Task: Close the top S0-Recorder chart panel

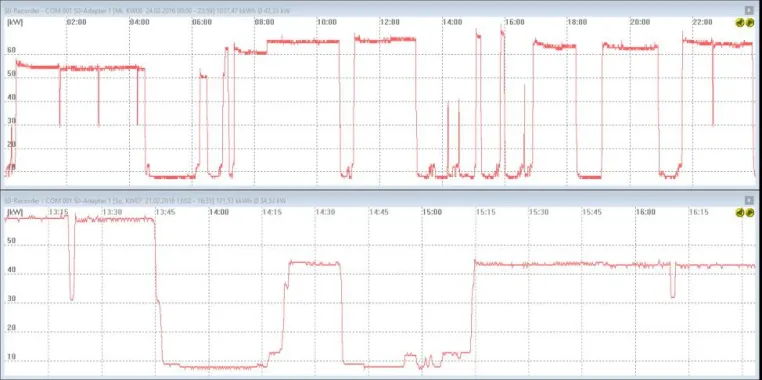Action: [x=749, y=10]
